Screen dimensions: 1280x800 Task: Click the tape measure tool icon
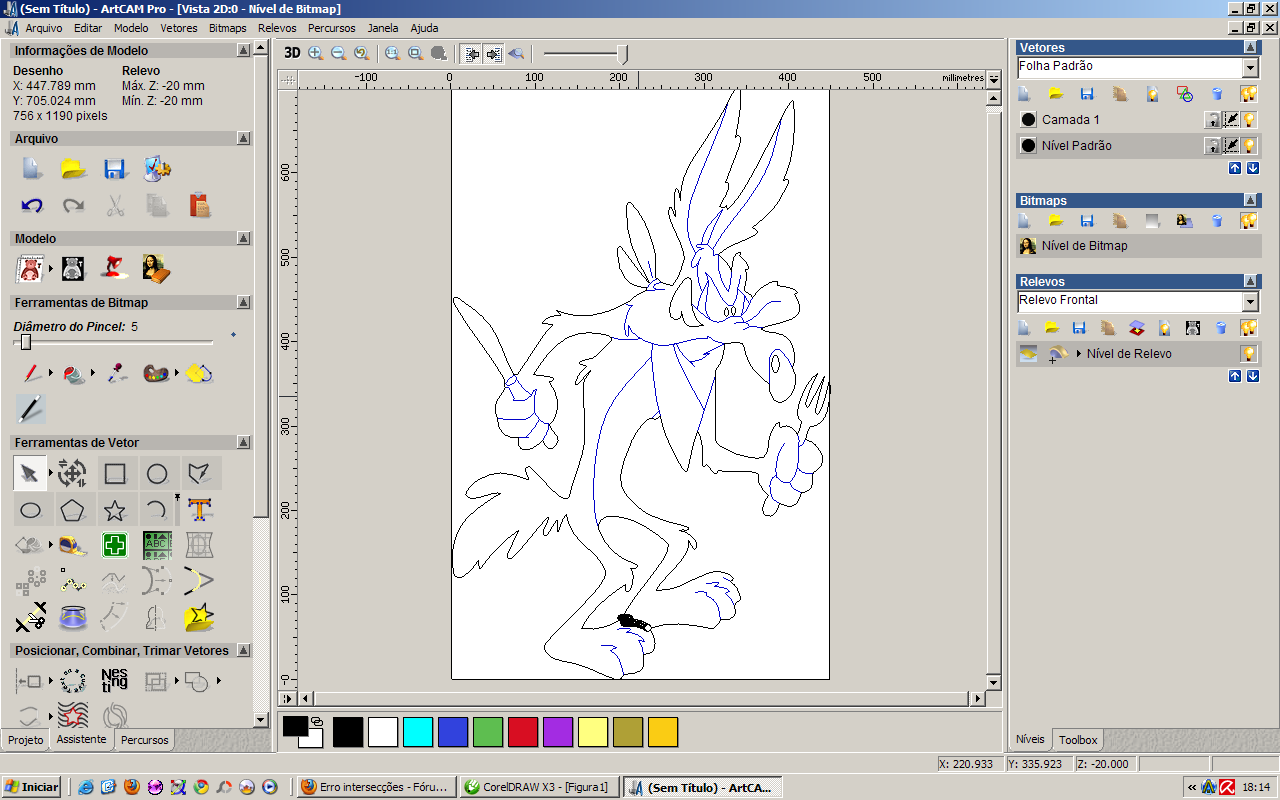coord(72,546)
